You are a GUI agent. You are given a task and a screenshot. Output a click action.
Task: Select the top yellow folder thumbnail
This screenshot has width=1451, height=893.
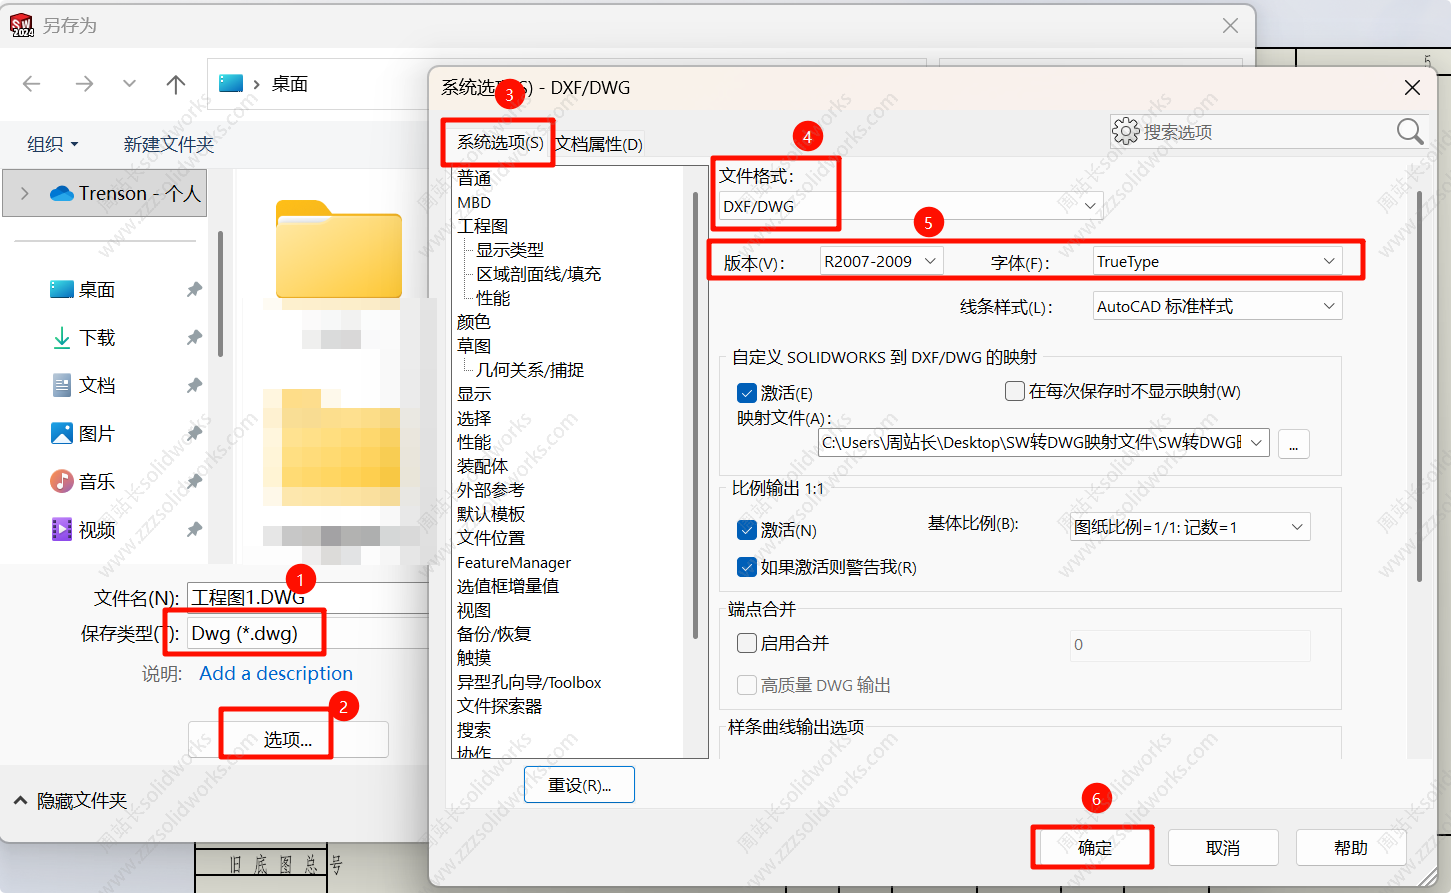point(339,249)
